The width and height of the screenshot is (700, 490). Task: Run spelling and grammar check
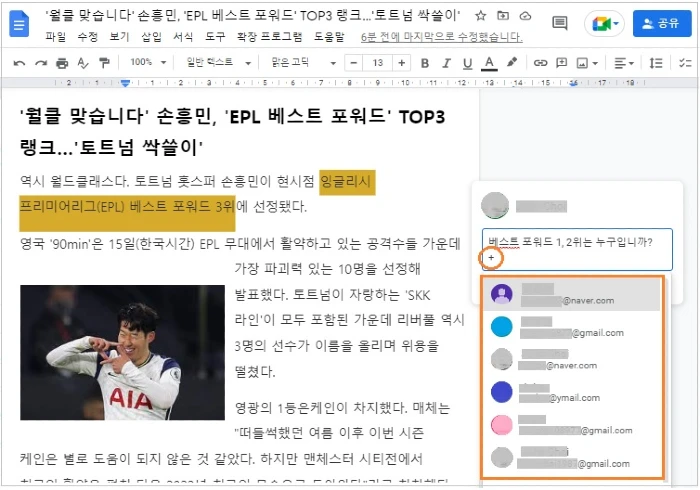[83, 63]
